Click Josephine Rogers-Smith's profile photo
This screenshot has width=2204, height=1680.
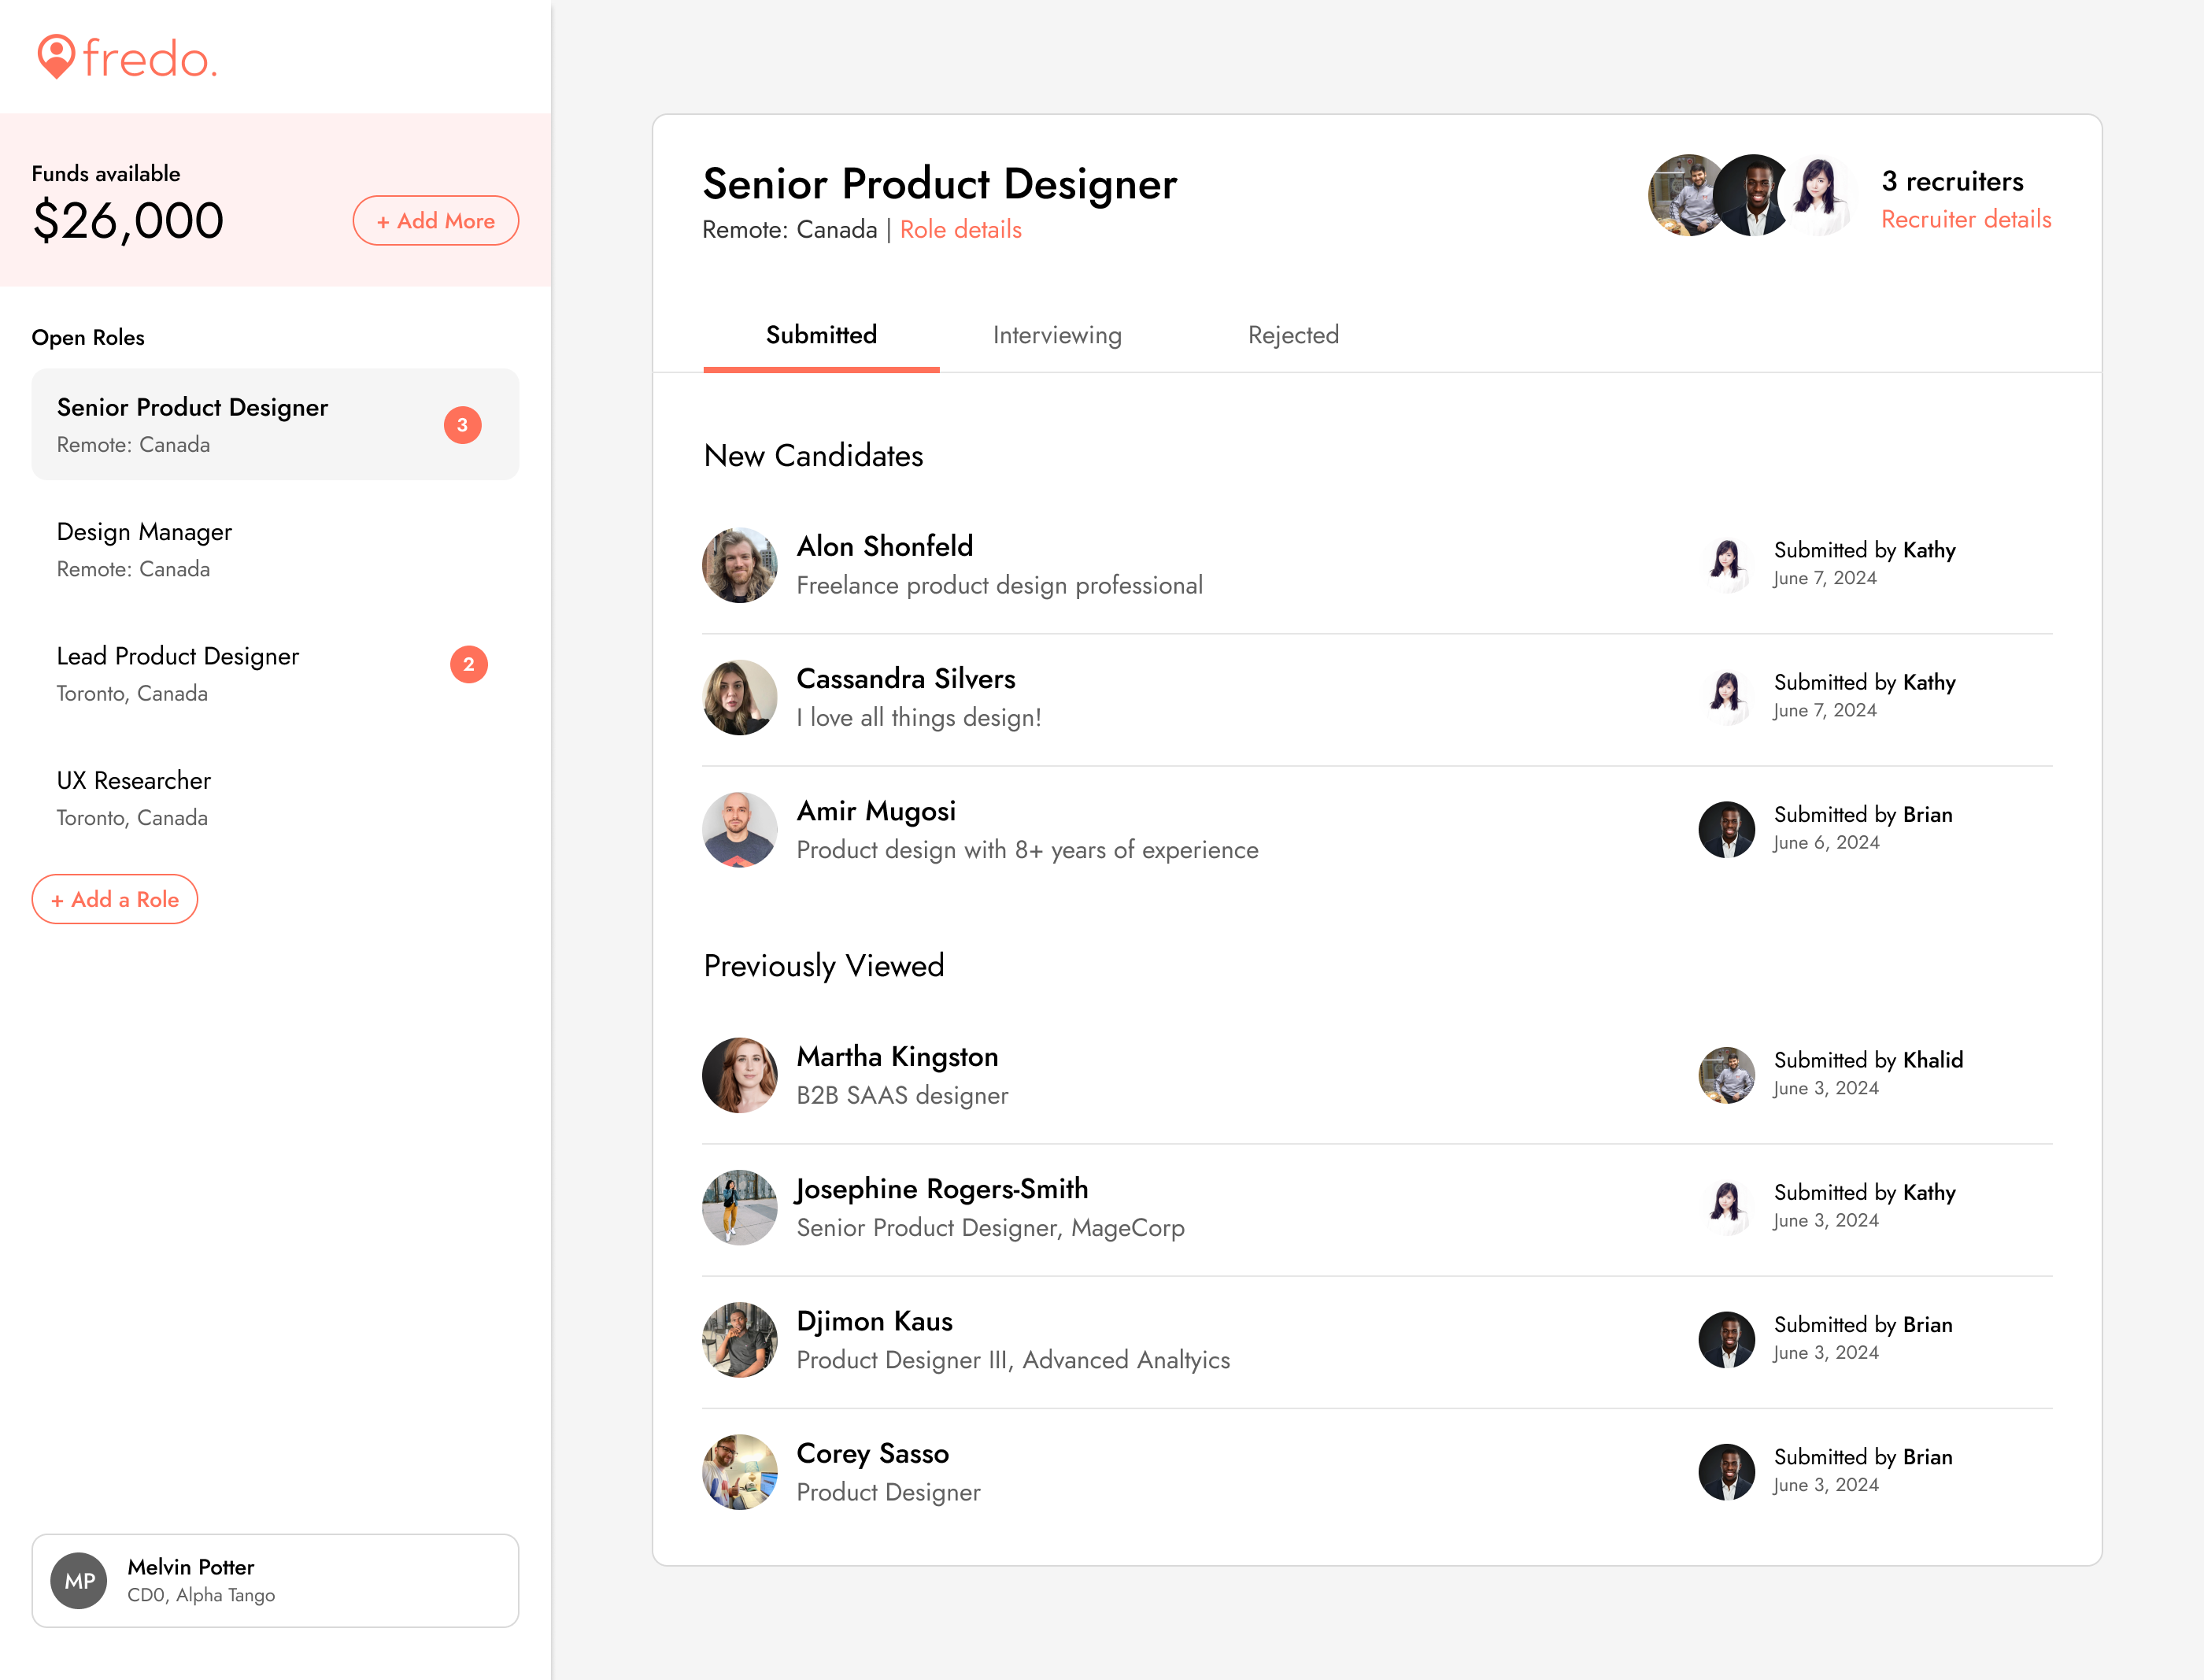click(x=740, y=1207)
